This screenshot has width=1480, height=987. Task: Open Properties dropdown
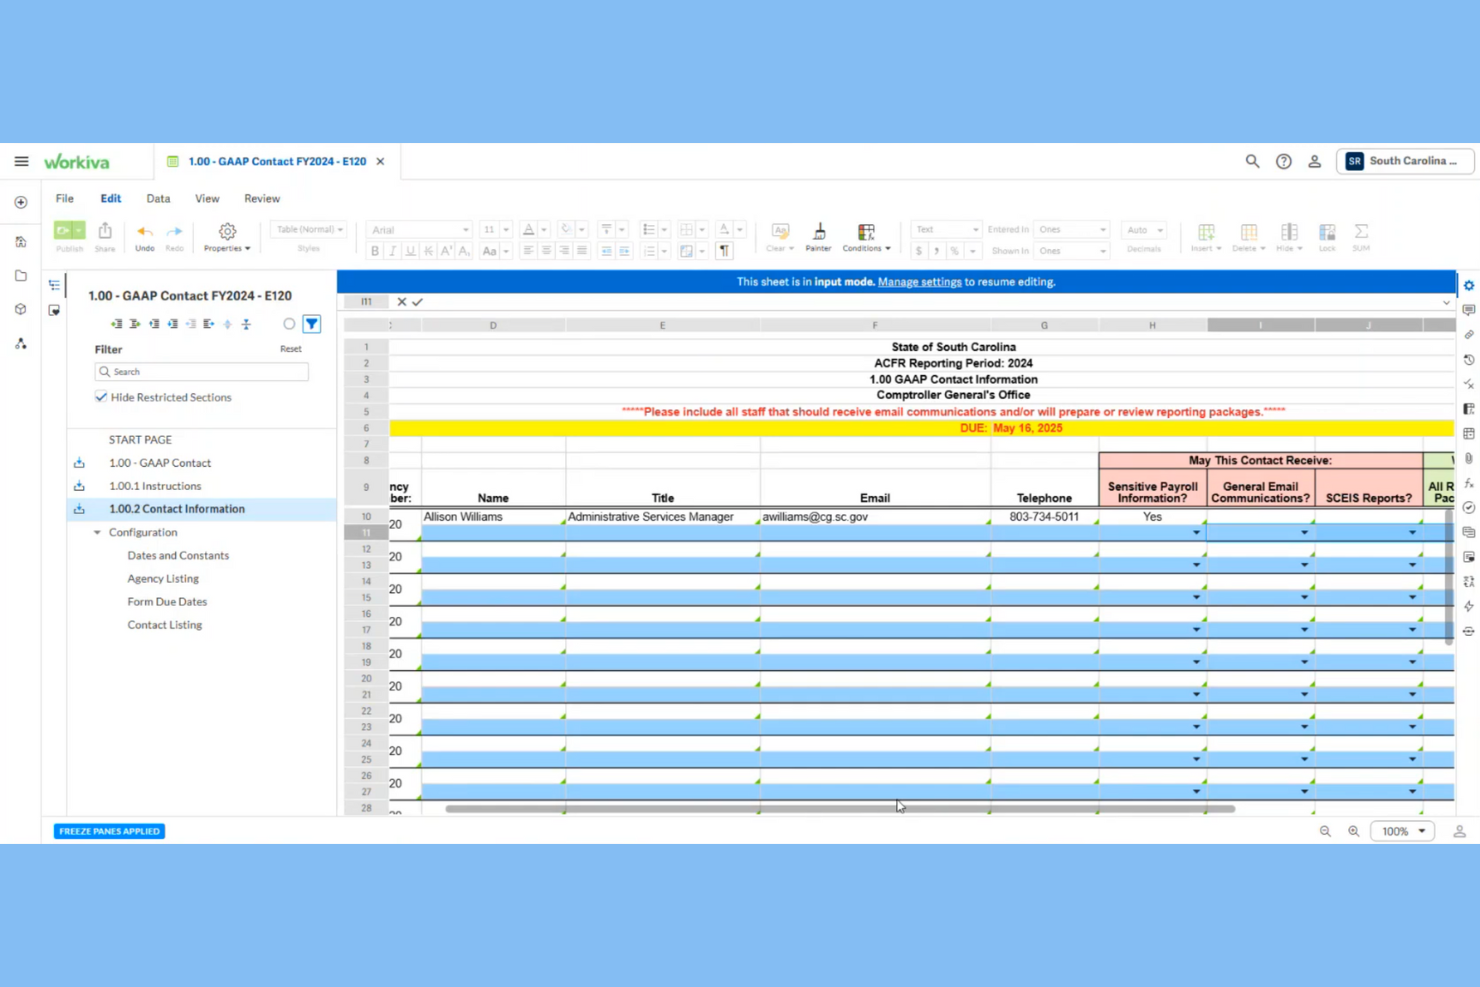[x=227, y=238]
